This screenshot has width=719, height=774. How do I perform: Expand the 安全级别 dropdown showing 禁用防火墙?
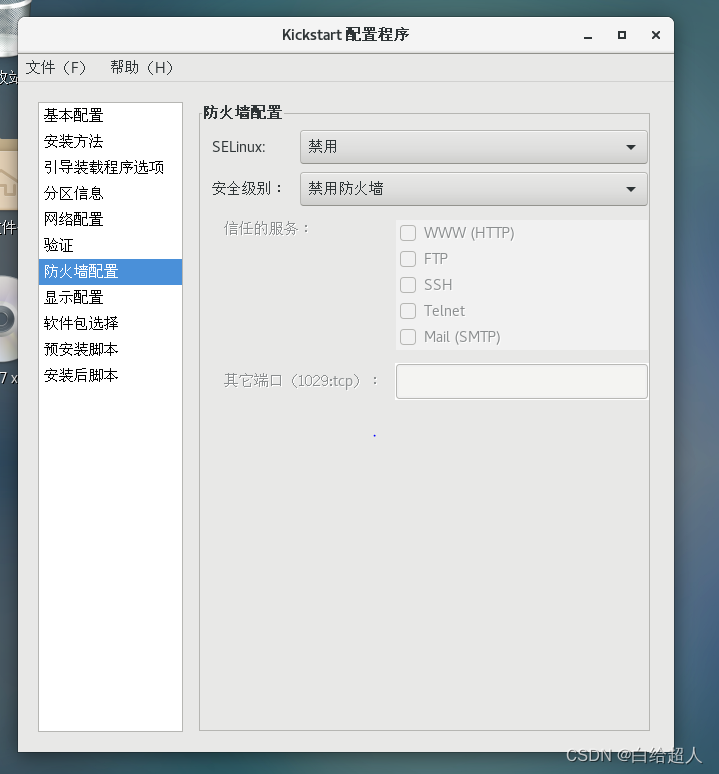[x=474, y=189]
